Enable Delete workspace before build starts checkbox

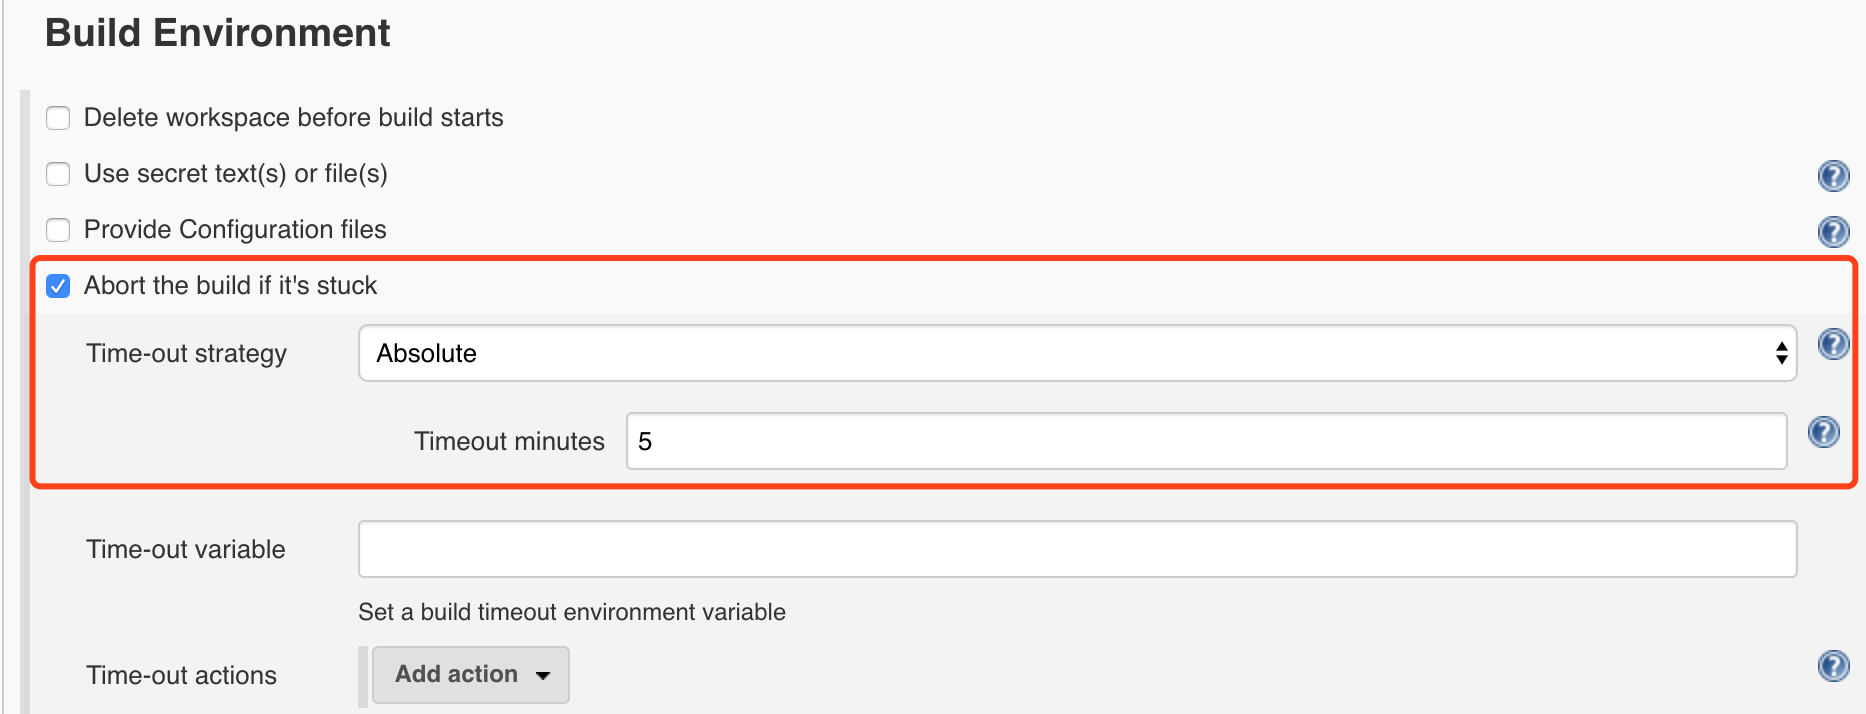58,118
